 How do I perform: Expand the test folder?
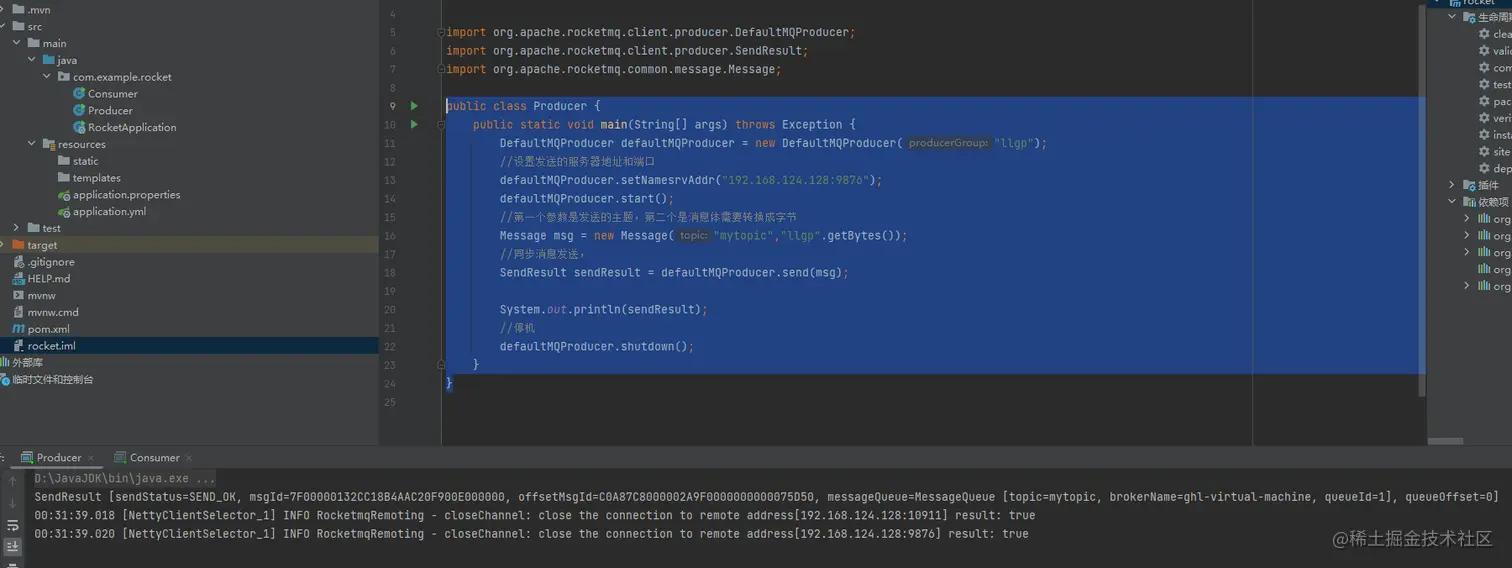(17, 229)
